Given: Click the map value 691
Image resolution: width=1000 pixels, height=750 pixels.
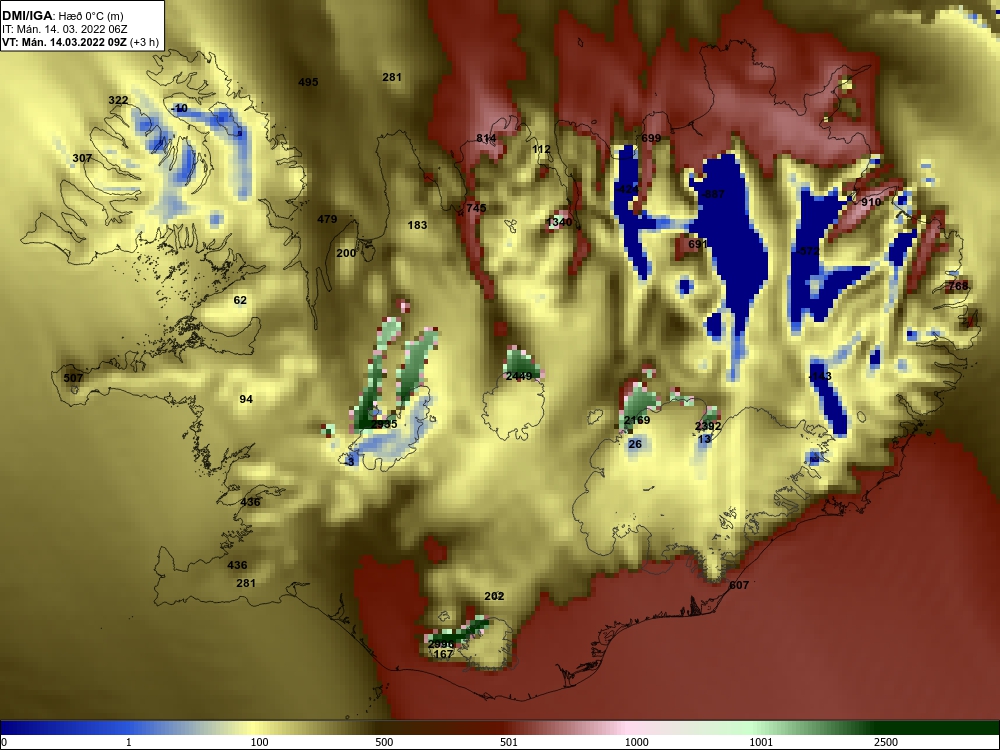Looking at the screenshot, I should 697,244.
